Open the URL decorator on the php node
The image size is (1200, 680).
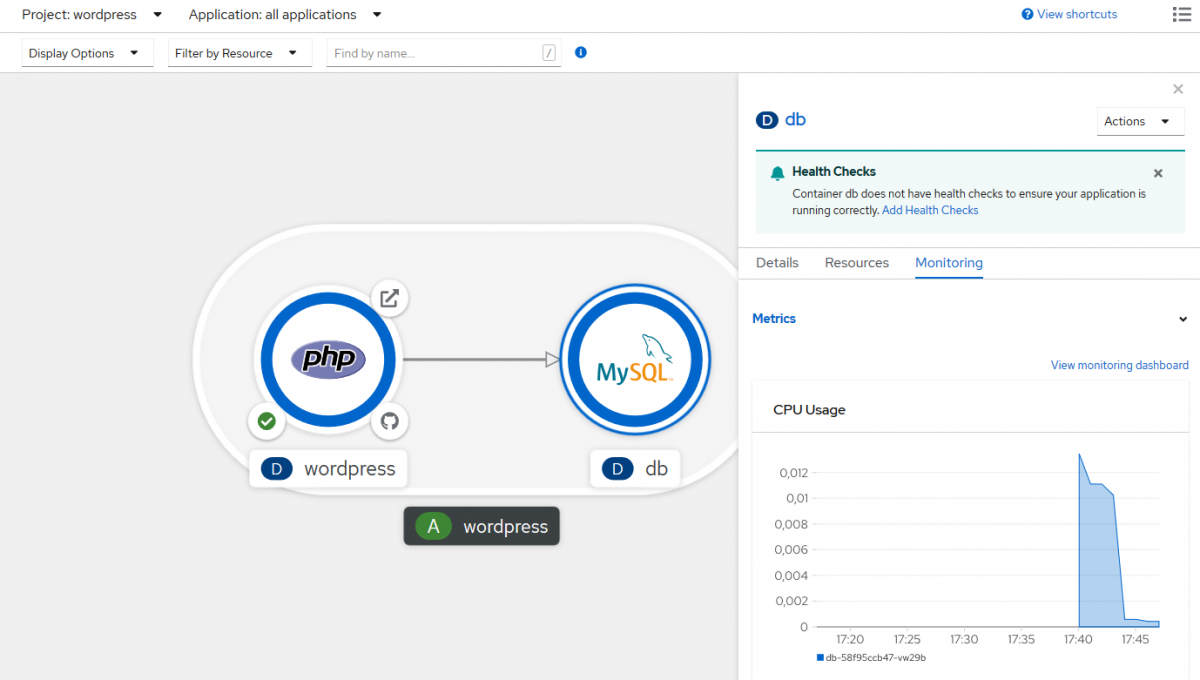click(x=389, y=298)
